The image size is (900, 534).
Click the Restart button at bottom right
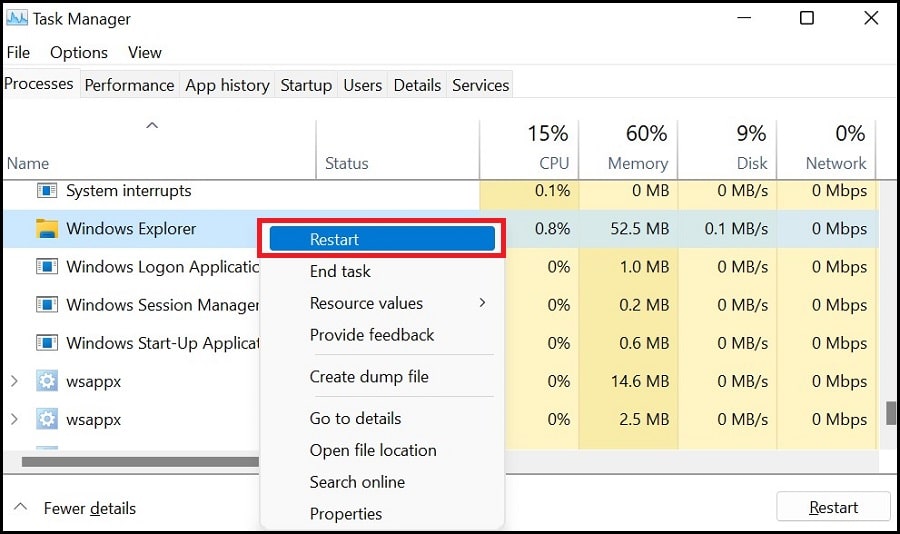833,507
